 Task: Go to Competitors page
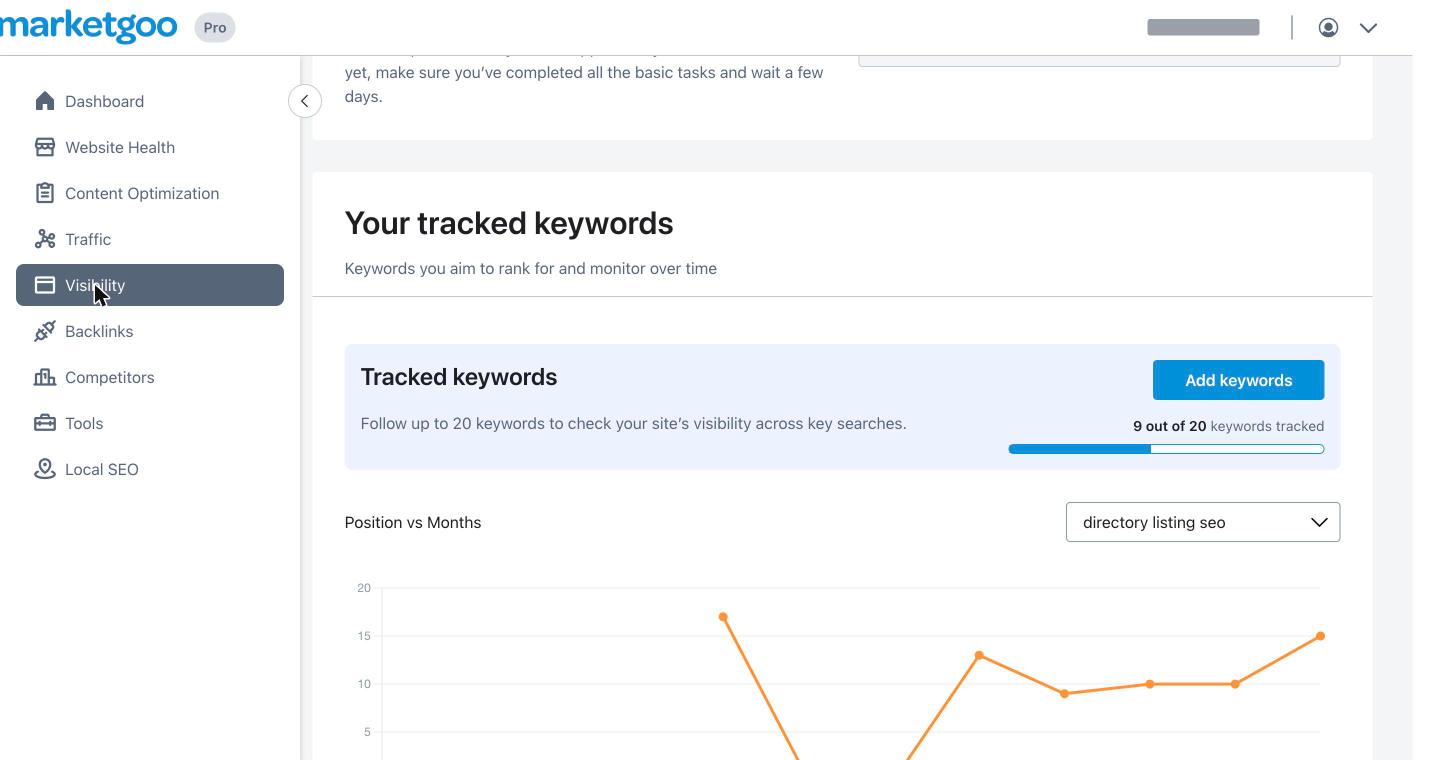[150, 377]
